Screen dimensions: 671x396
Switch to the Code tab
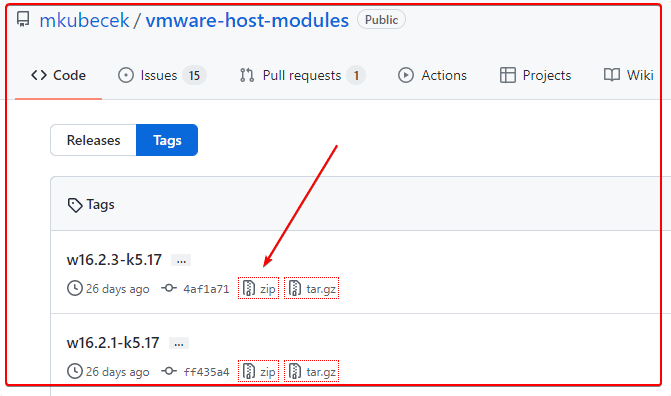coord(59,75)
